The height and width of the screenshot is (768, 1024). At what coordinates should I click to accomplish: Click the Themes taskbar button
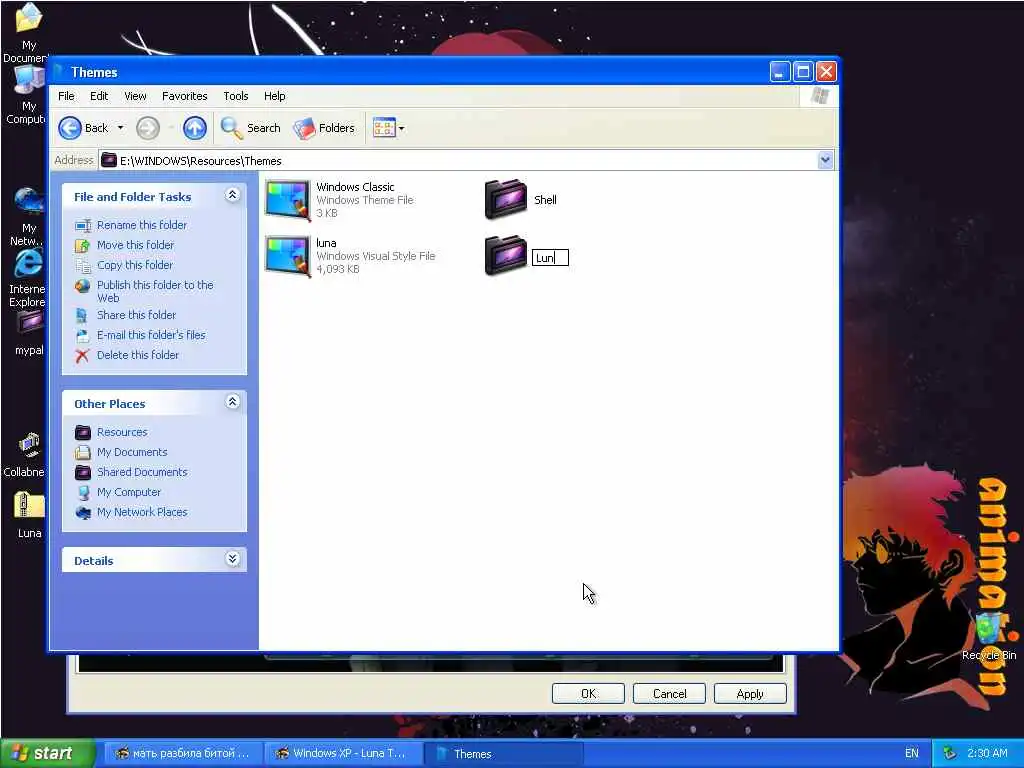pyautogui.click(x=503, y=754)
